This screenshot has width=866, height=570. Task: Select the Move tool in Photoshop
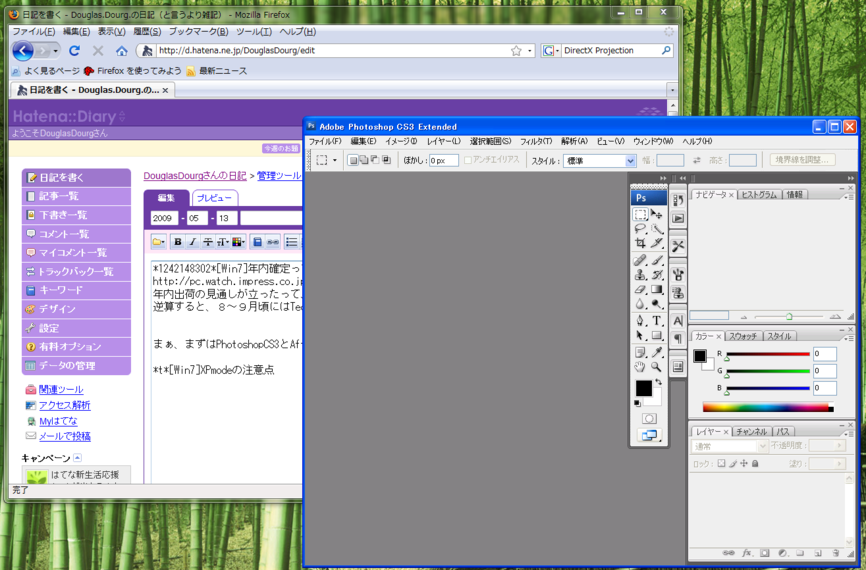pos(657,214)
